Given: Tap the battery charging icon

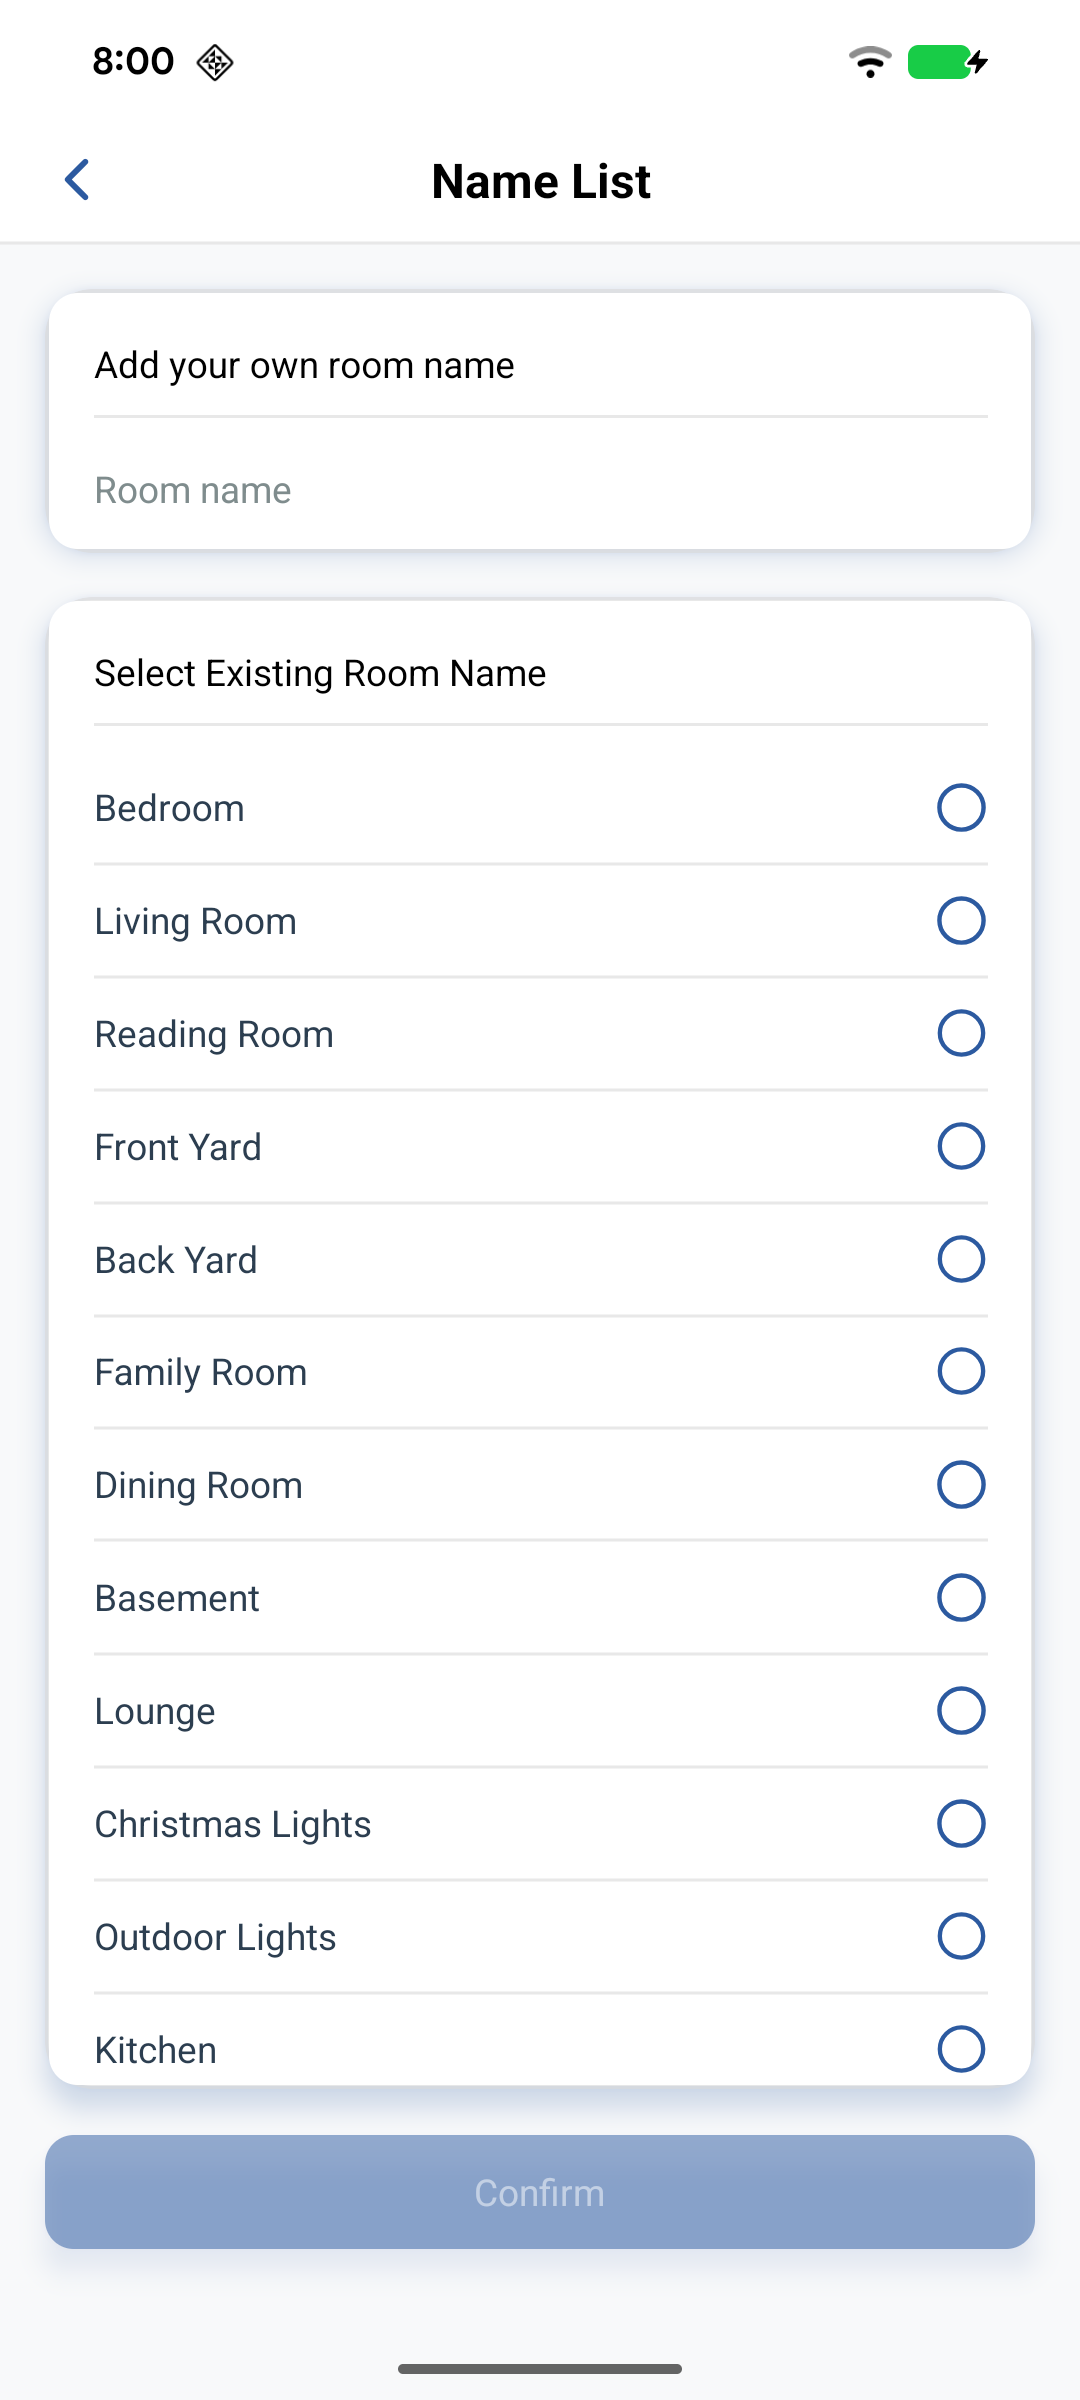Looking at the screenshot, I should [x=947, y=62].
